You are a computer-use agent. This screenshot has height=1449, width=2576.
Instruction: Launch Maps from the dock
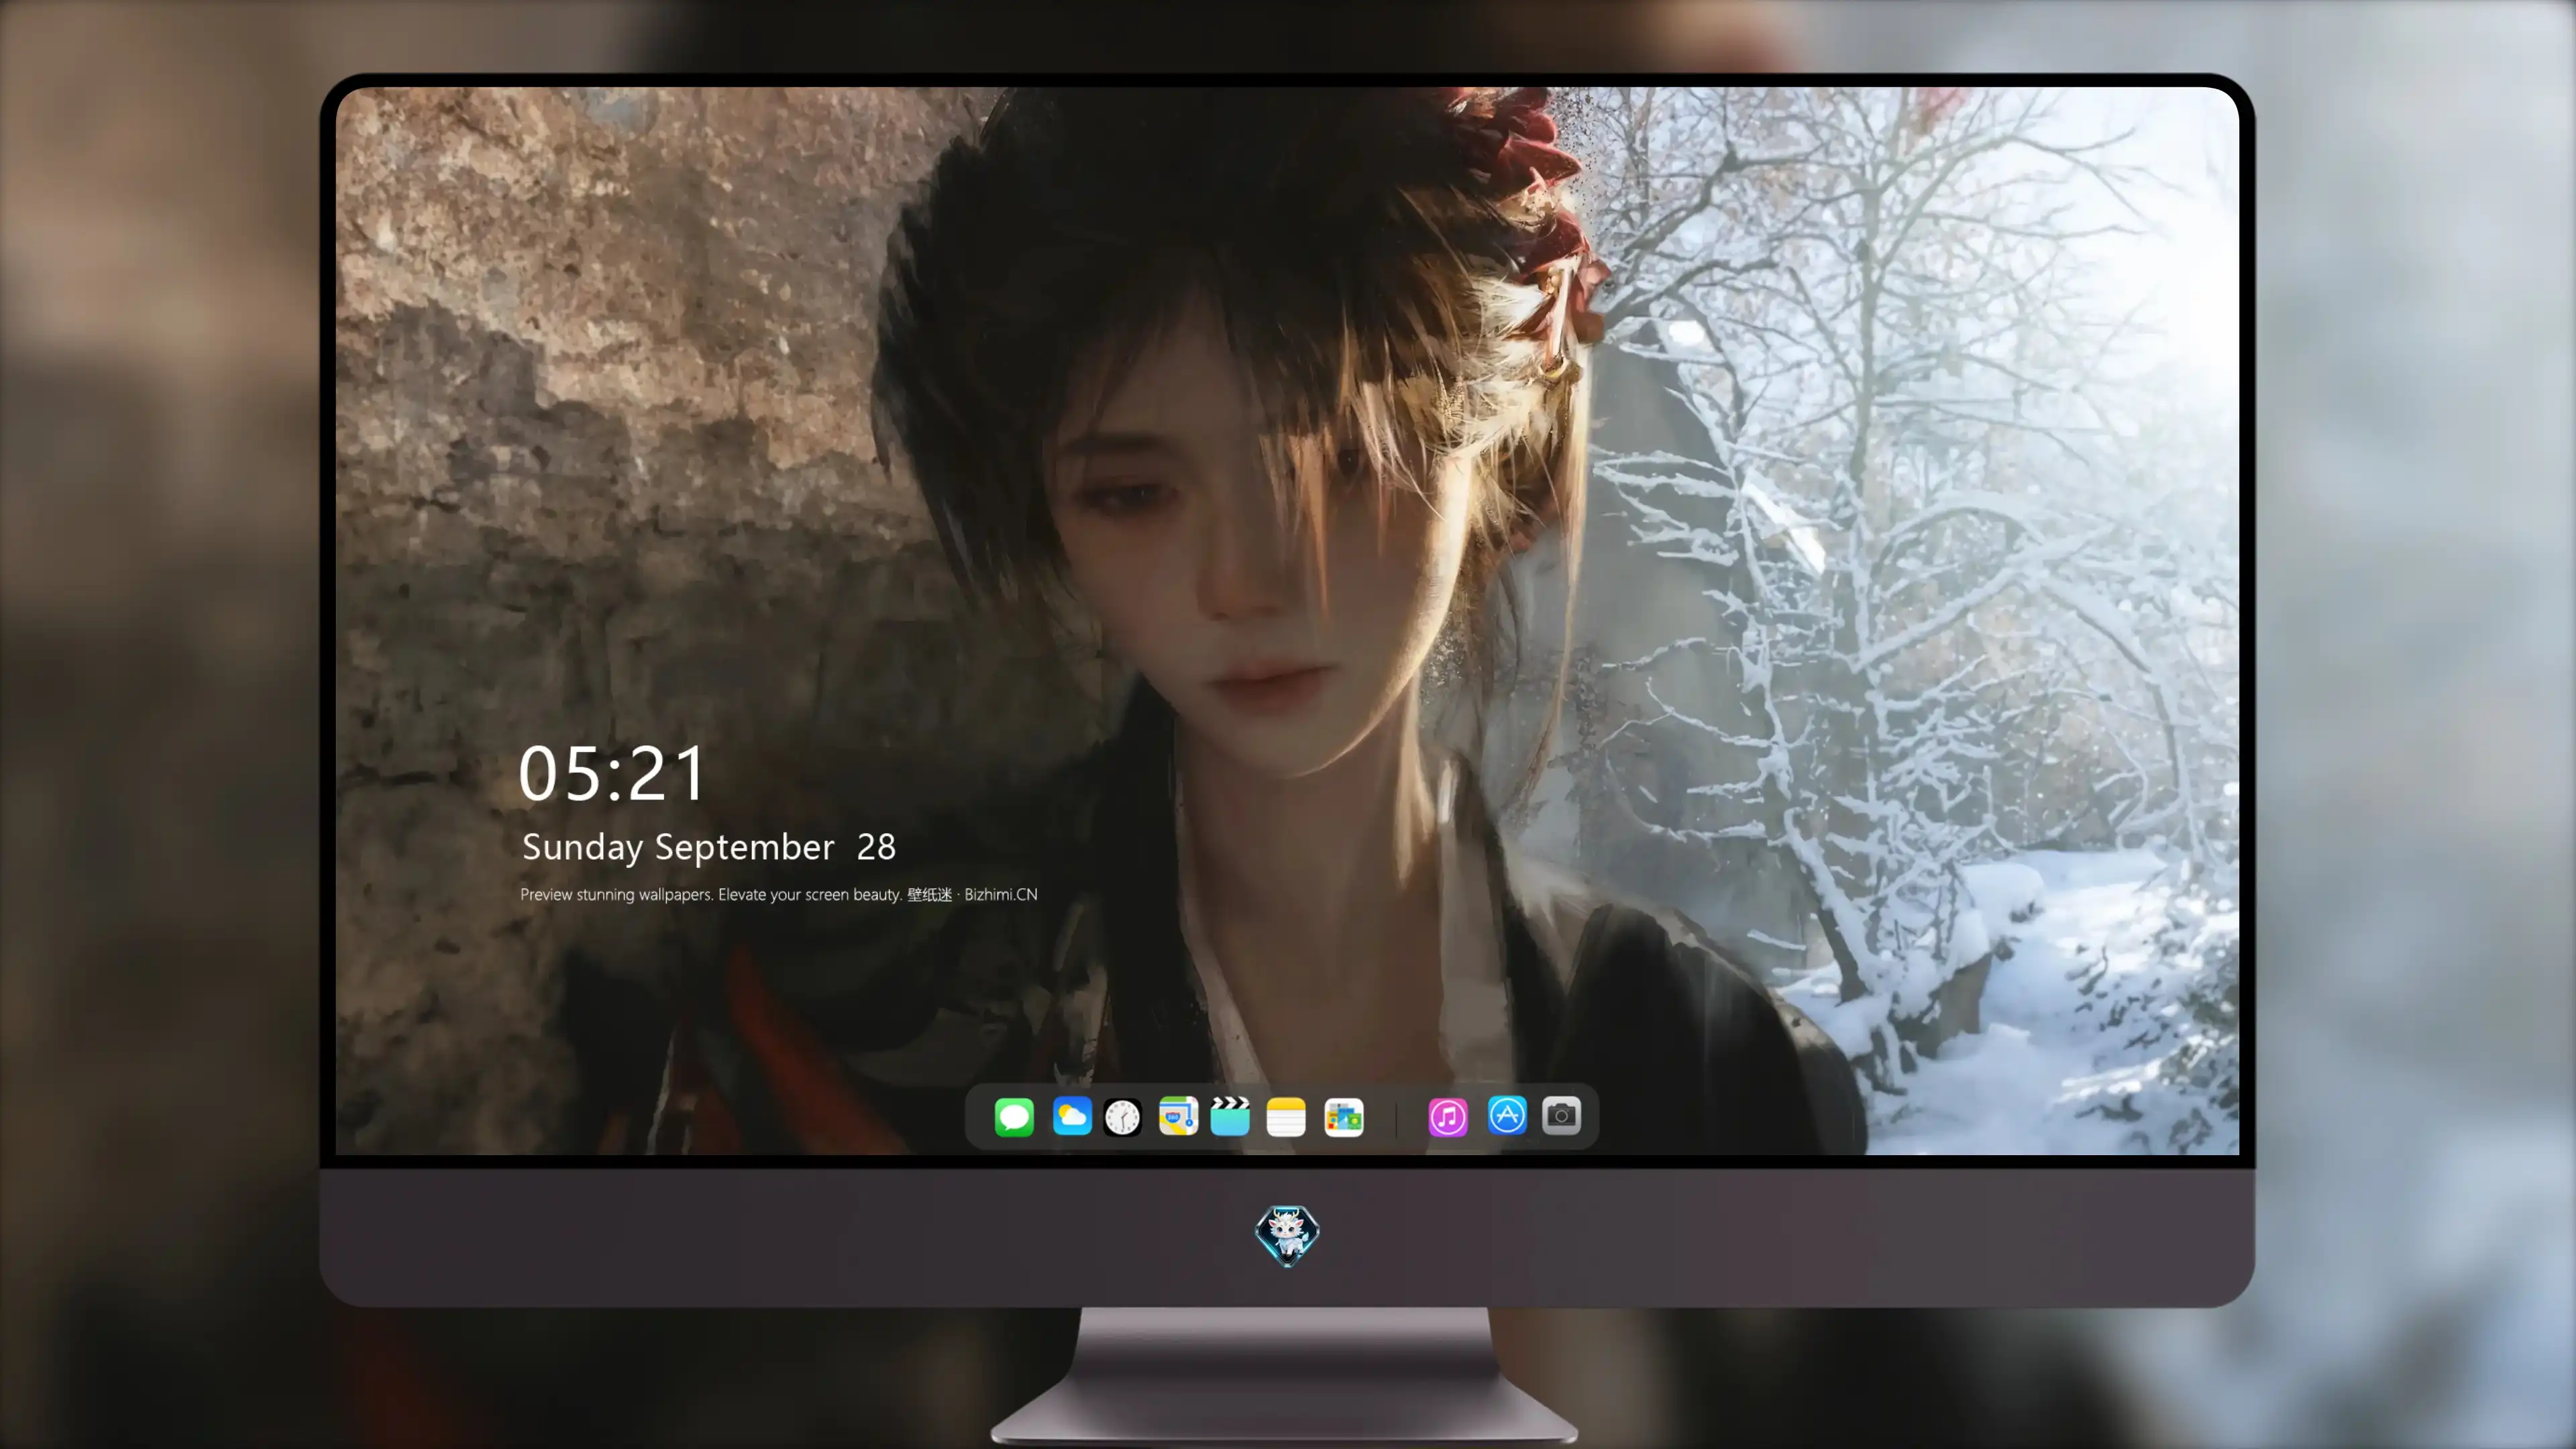[x=1178, y=1116]
